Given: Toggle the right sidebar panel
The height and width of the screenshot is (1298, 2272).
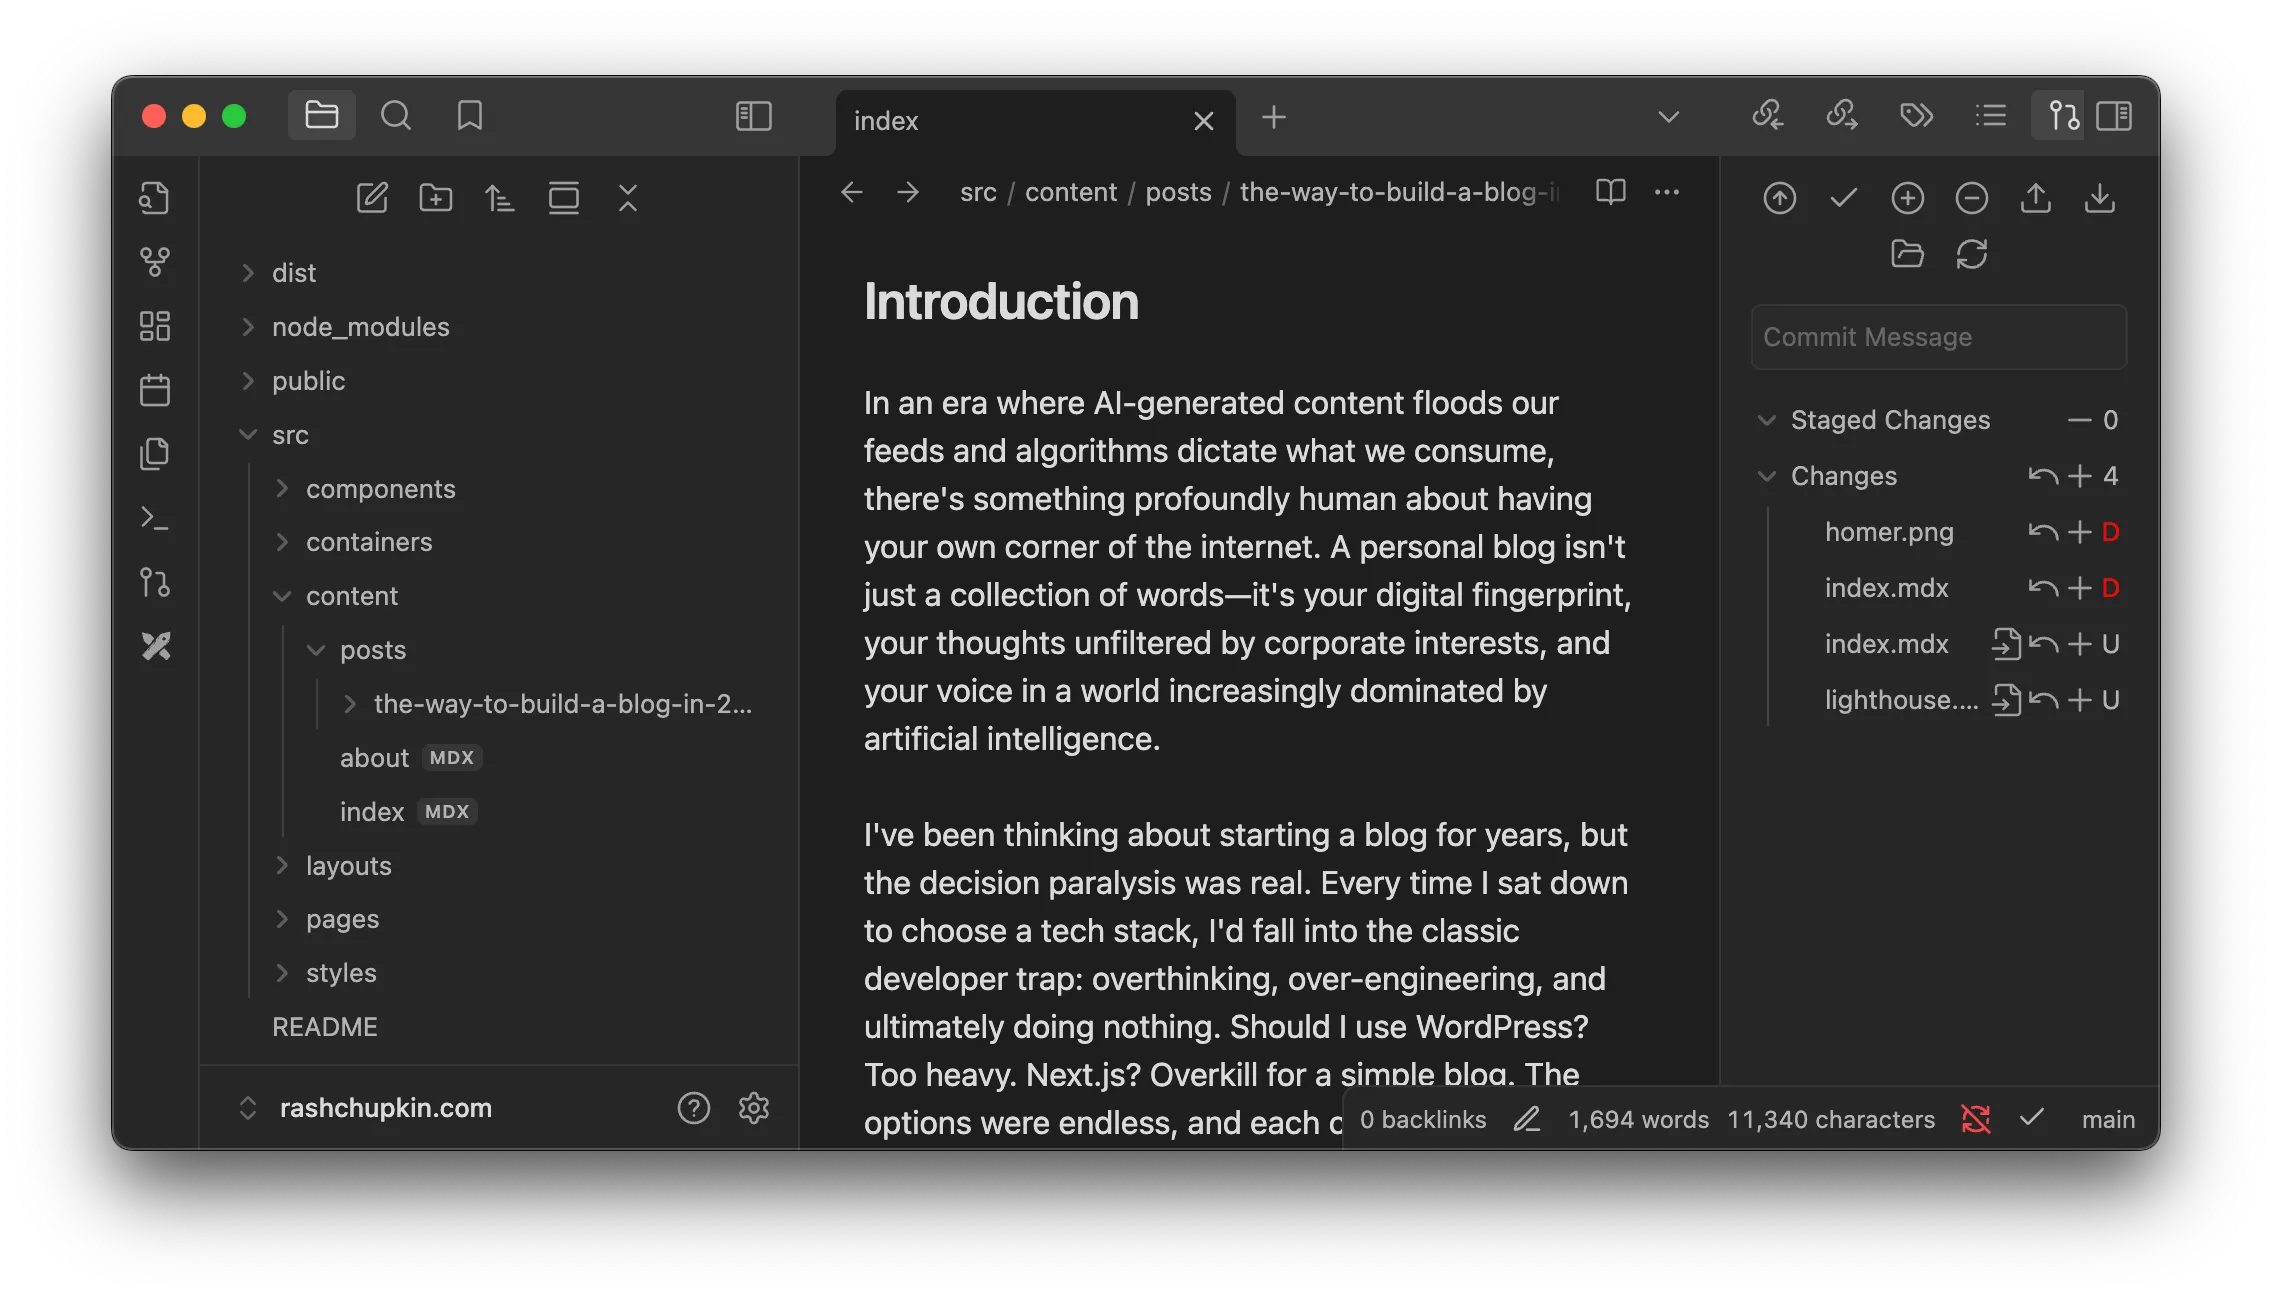Looking at the screenshot, I should pos(2115,116).
